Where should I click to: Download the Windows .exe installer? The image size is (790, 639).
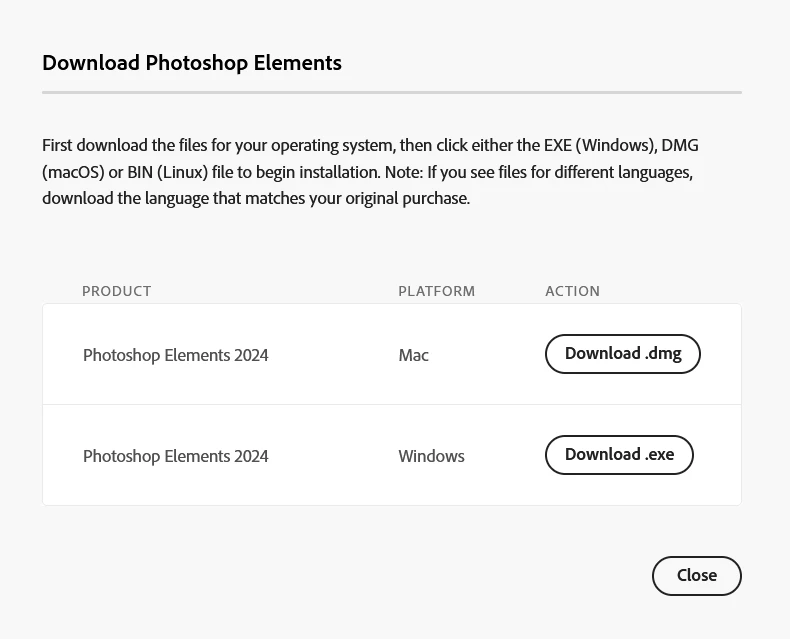click(619, 455)
